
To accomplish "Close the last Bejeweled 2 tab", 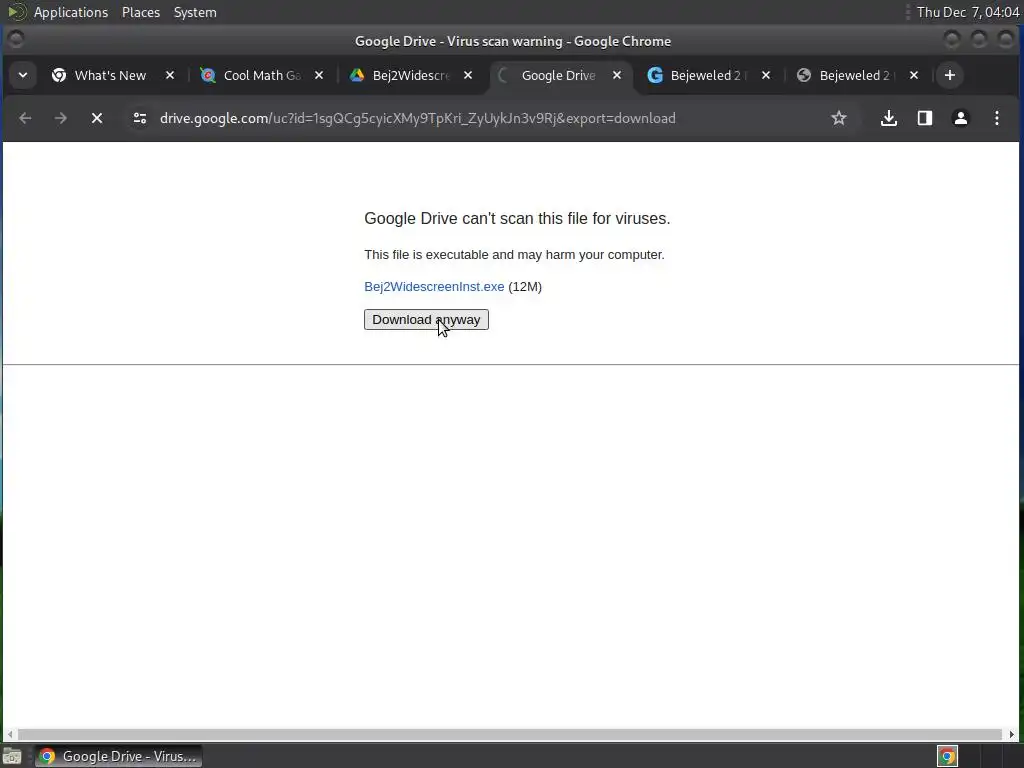I will tap(914, 75).
